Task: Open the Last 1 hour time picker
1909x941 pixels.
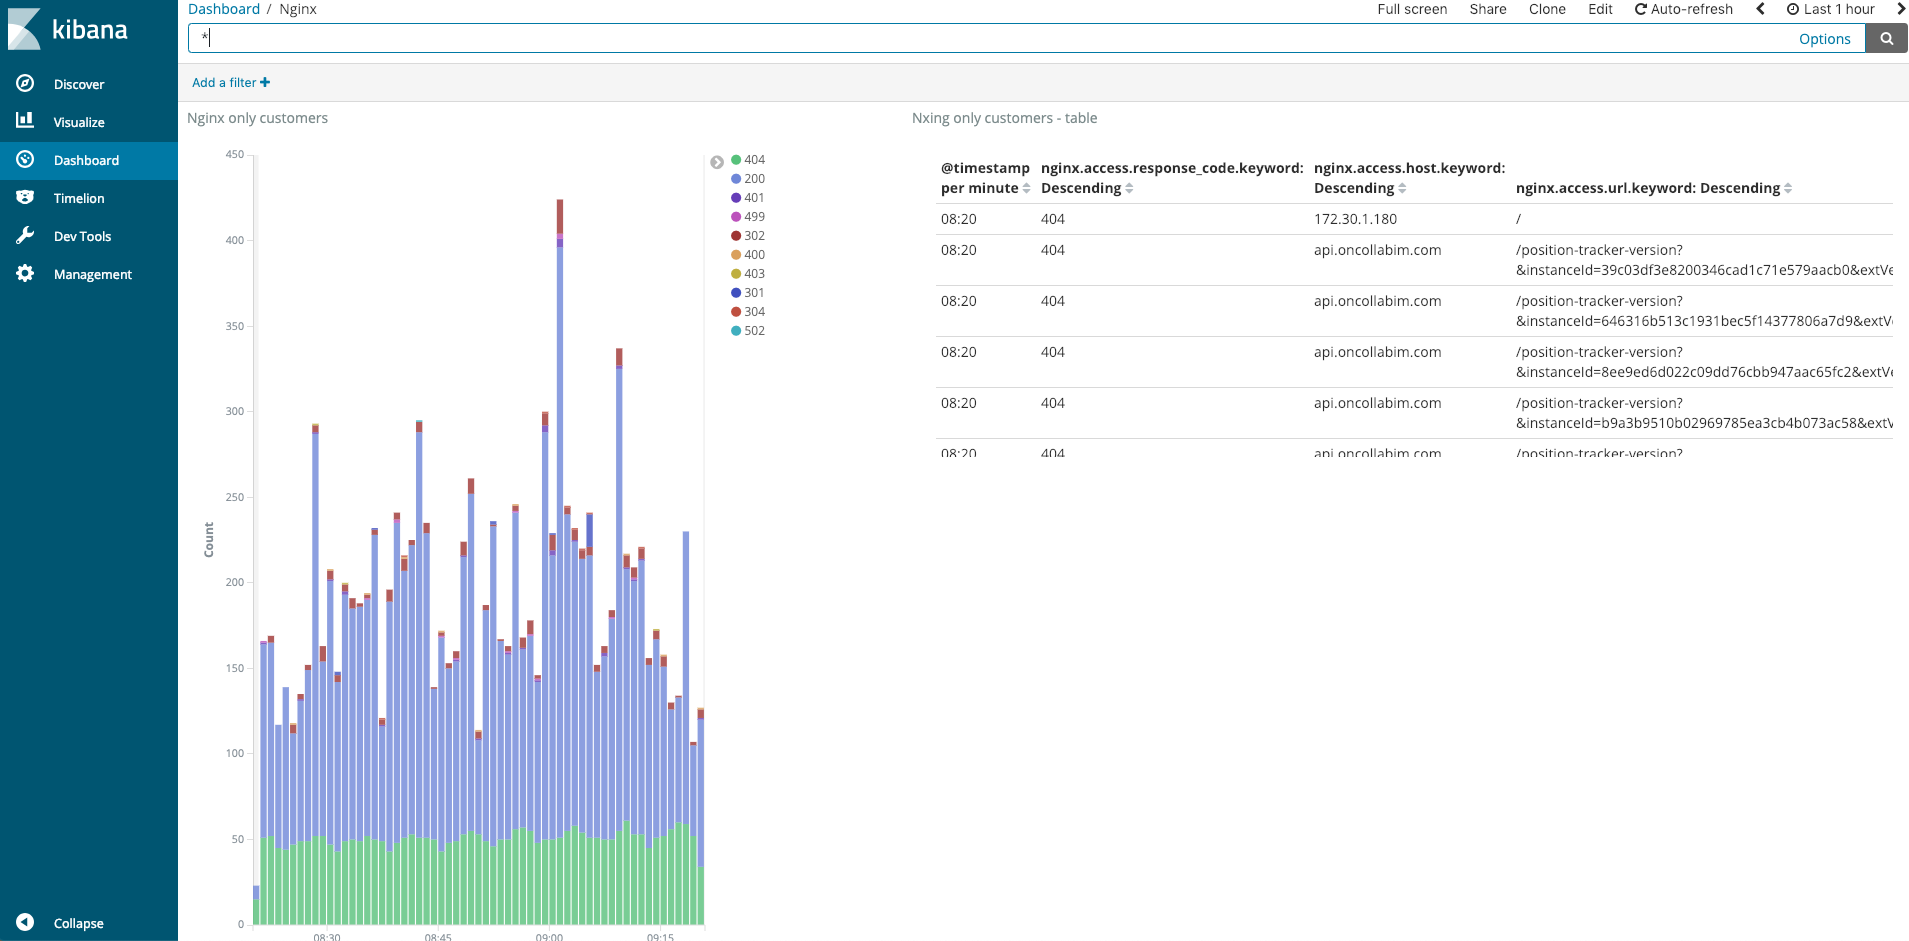Action: tap(1831, 9)
